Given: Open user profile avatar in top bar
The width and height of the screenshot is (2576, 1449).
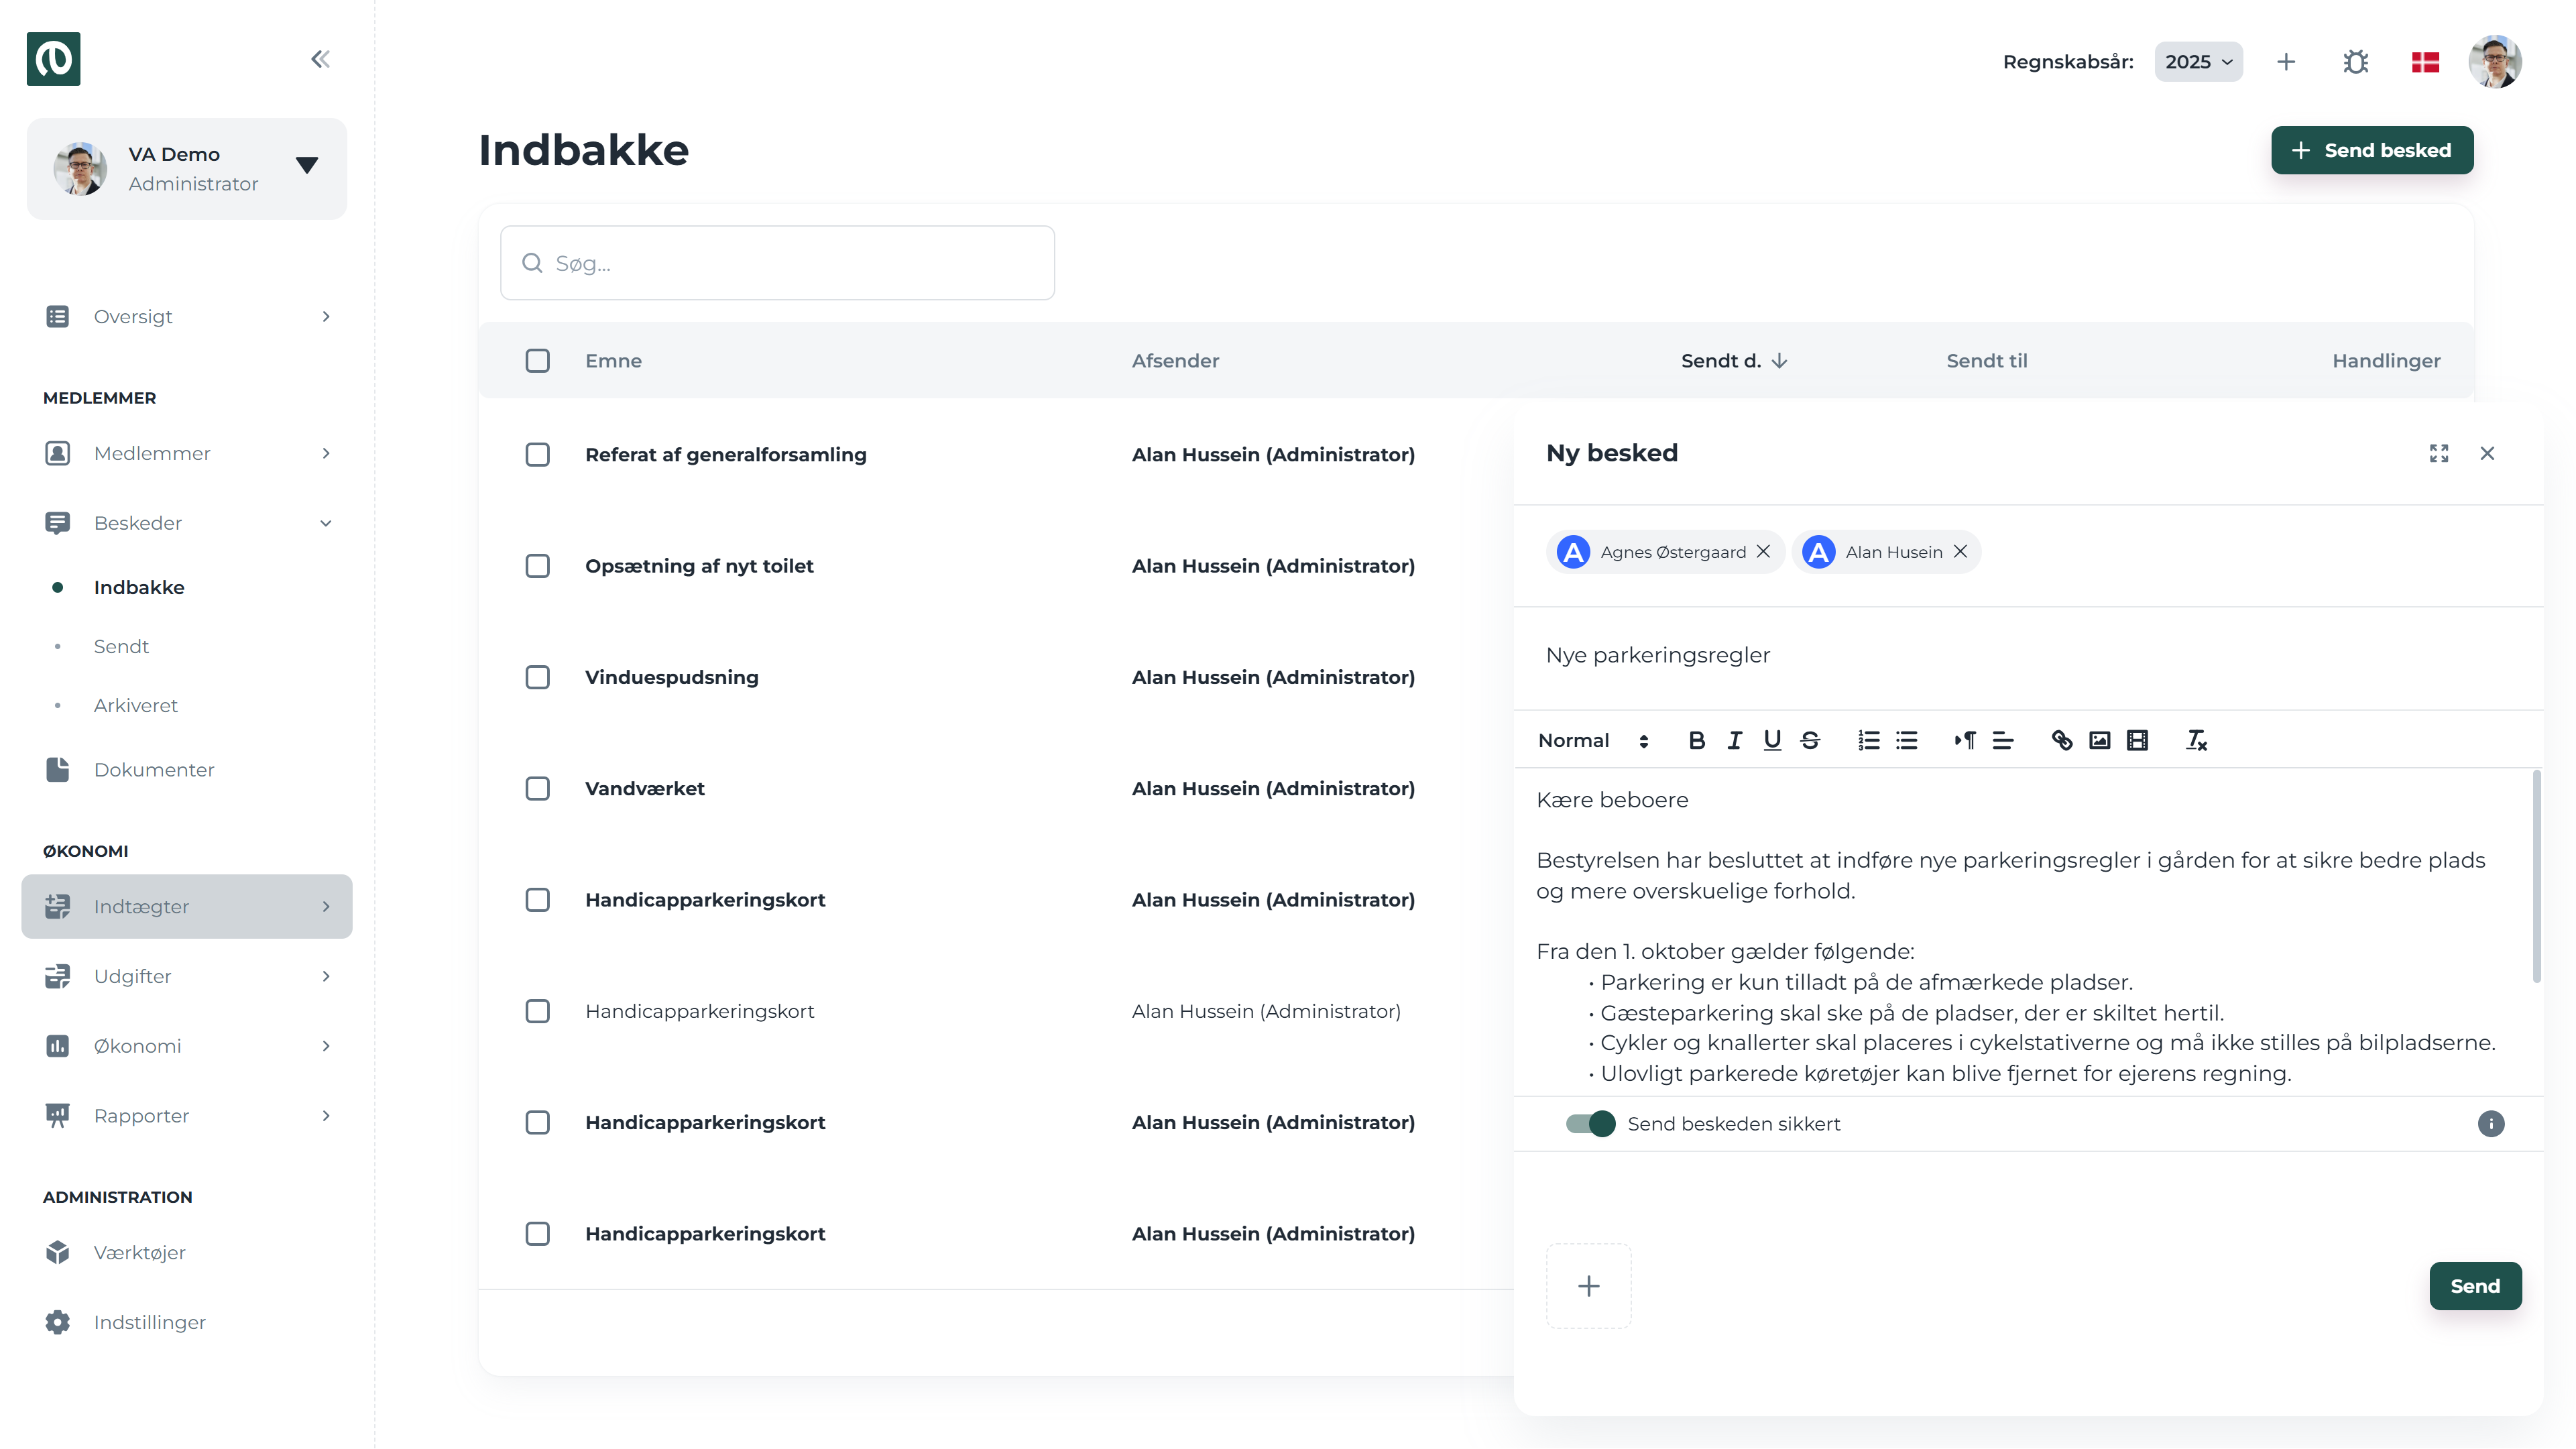Looking at the screenshot, I should pos(2495,62).
